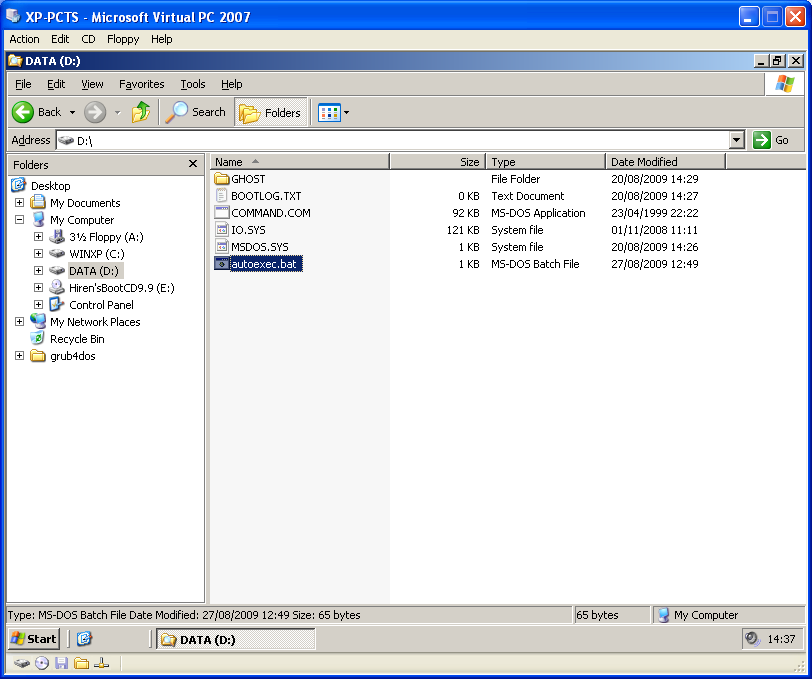The width and height of the screenshot is (812, 679).
Task: Click the system tray speaker icon
Action: [751, 638]
